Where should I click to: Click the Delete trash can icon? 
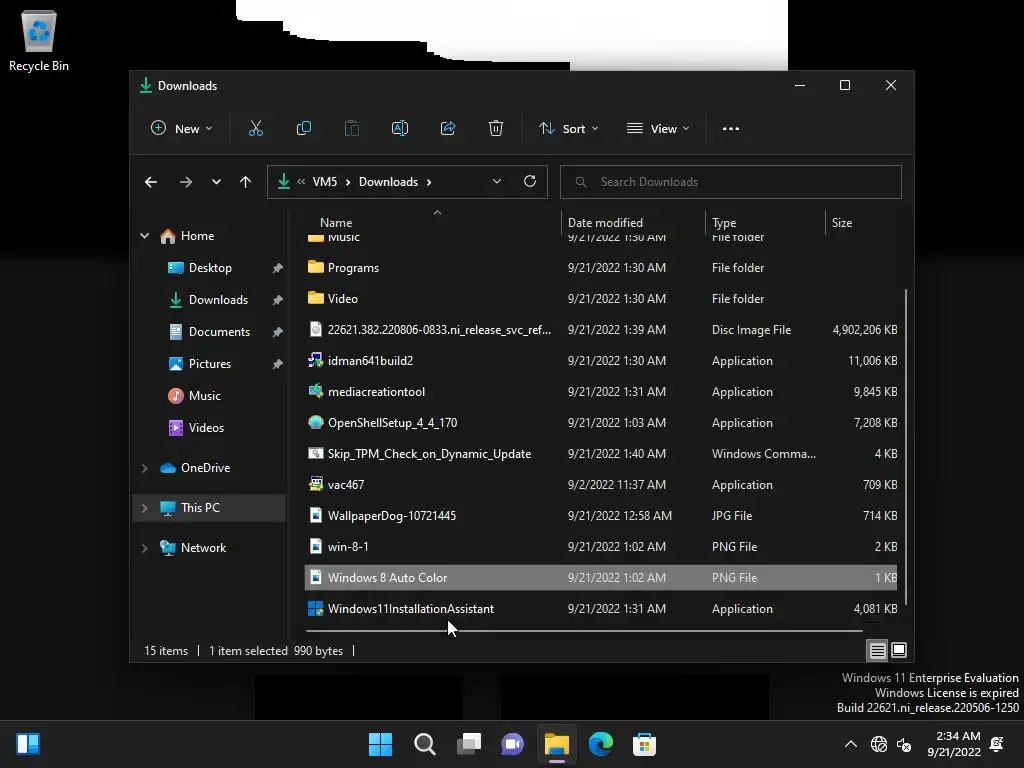(496, 129)
